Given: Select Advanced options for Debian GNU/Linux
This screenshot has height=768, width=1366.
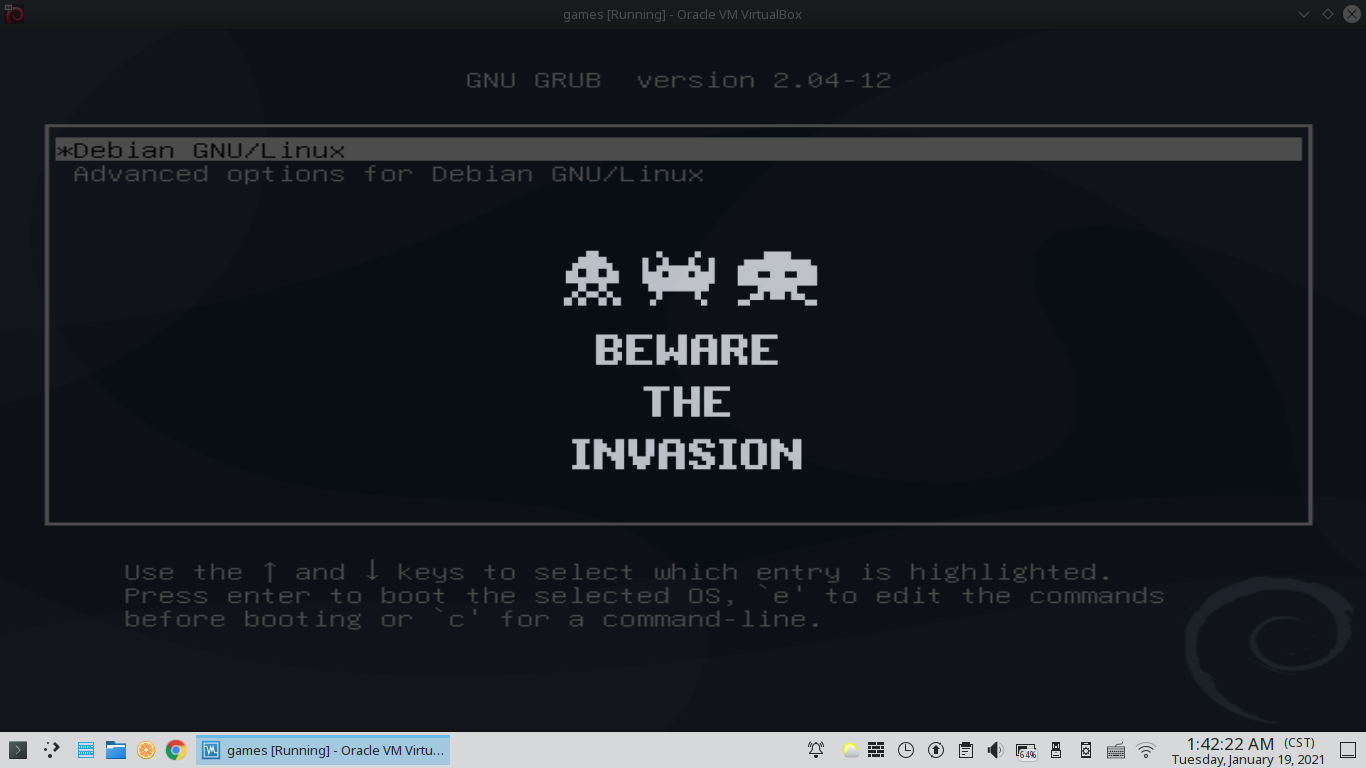Looking at the screenshot, I should point(388,174).
